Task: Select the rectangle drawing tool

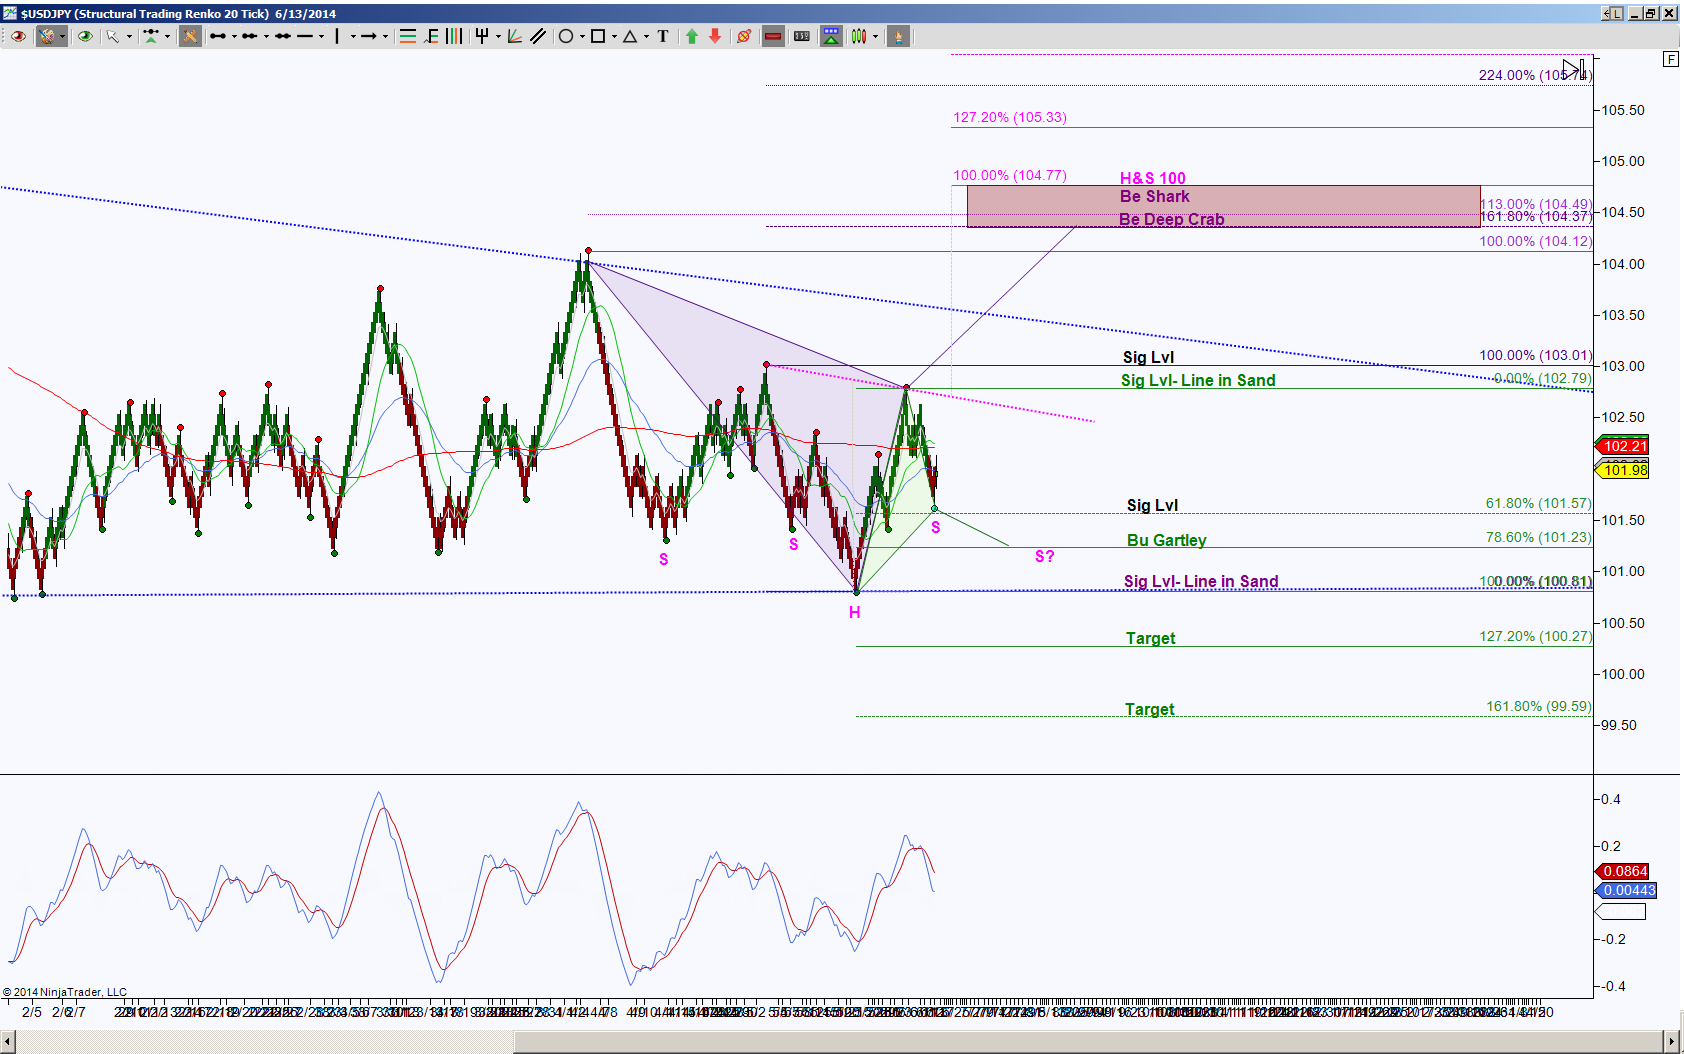Action: [x=598, y=36]
